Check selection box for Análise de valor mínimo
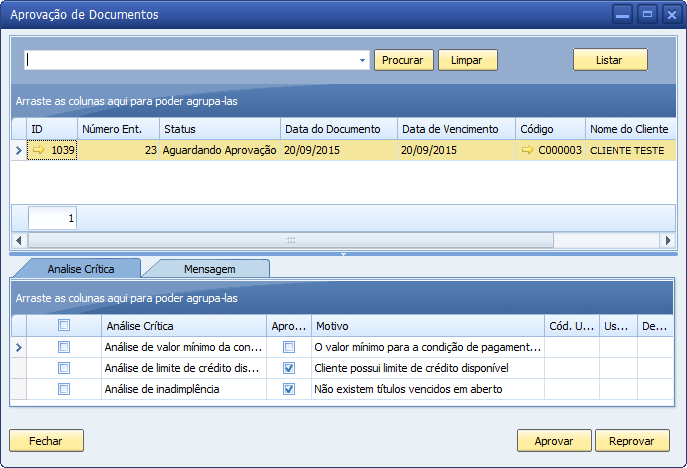Image resolution: width=687 pixels, height=468 pixels. click(64, 347)
